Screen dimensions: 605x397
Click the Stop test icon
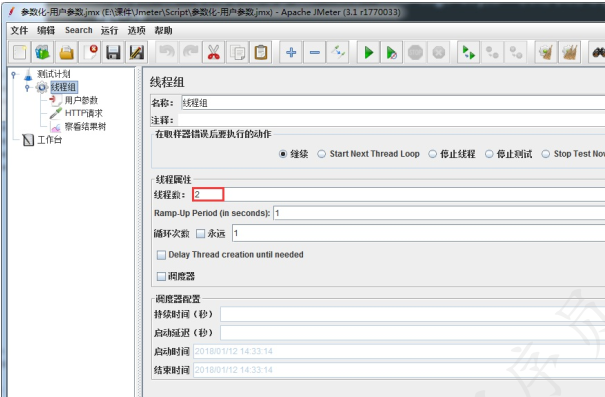[x=415, y=52]
